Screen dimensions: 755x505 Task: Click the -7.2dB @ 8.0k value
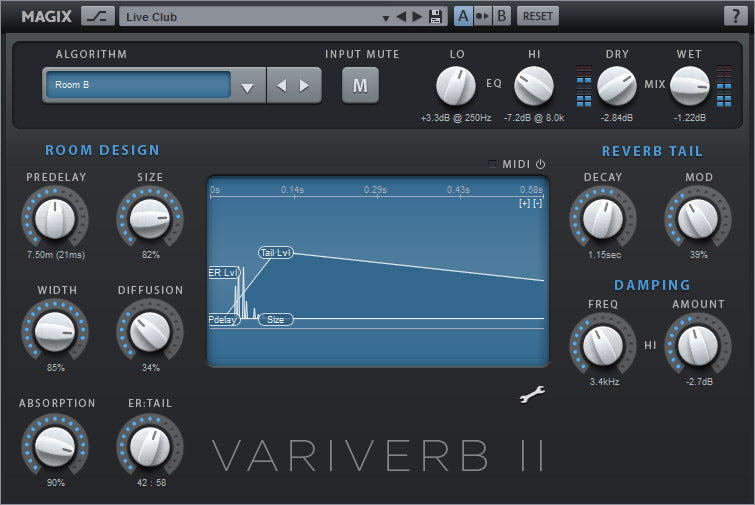point(534,117)
